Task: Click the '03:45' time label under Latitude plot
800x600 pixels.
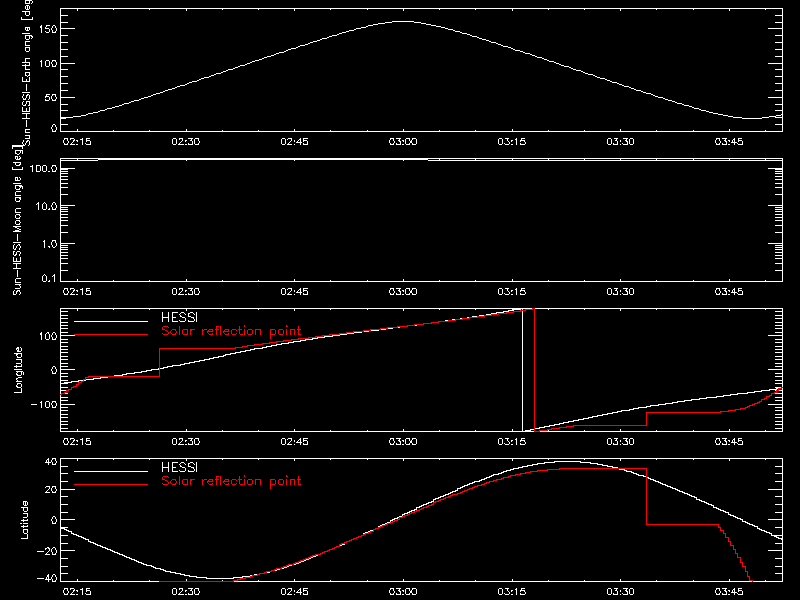Action: (x=729, y=592)
